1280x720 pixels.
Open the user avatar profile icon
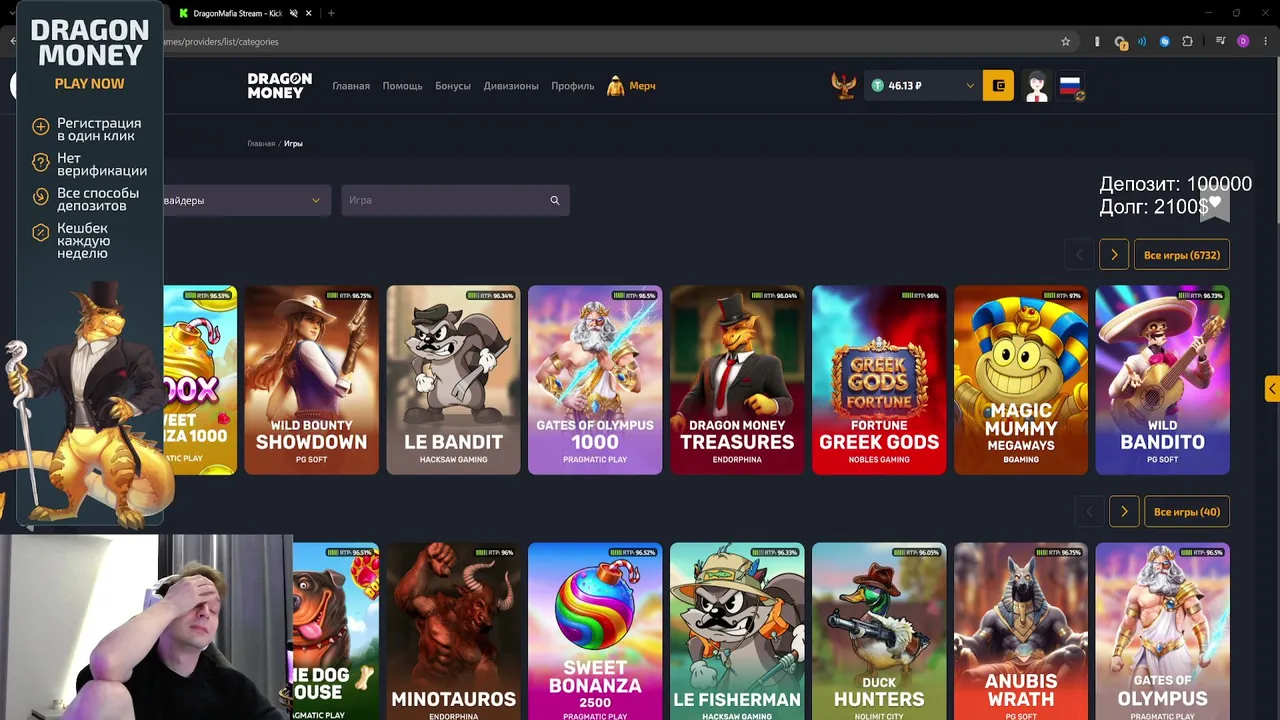point(1037,86)
